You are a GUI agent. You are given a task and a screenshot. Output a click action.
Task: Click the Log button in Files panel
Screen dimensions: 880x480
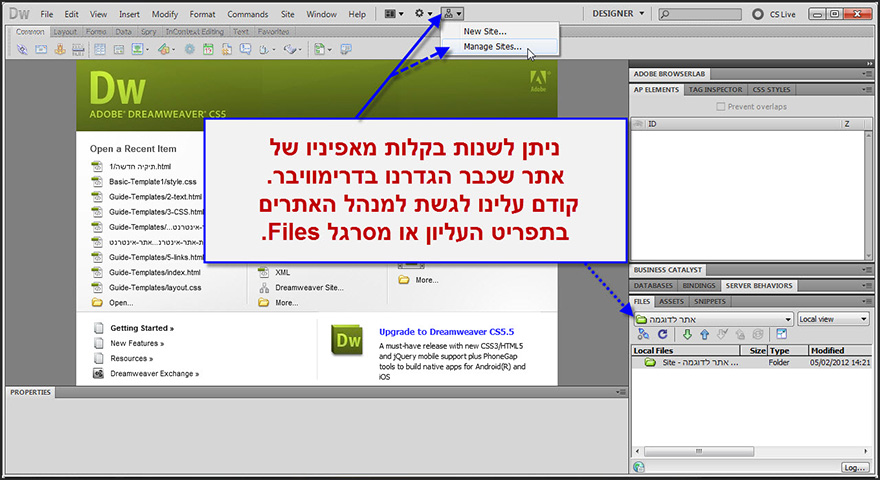click(x=855, y=467)
